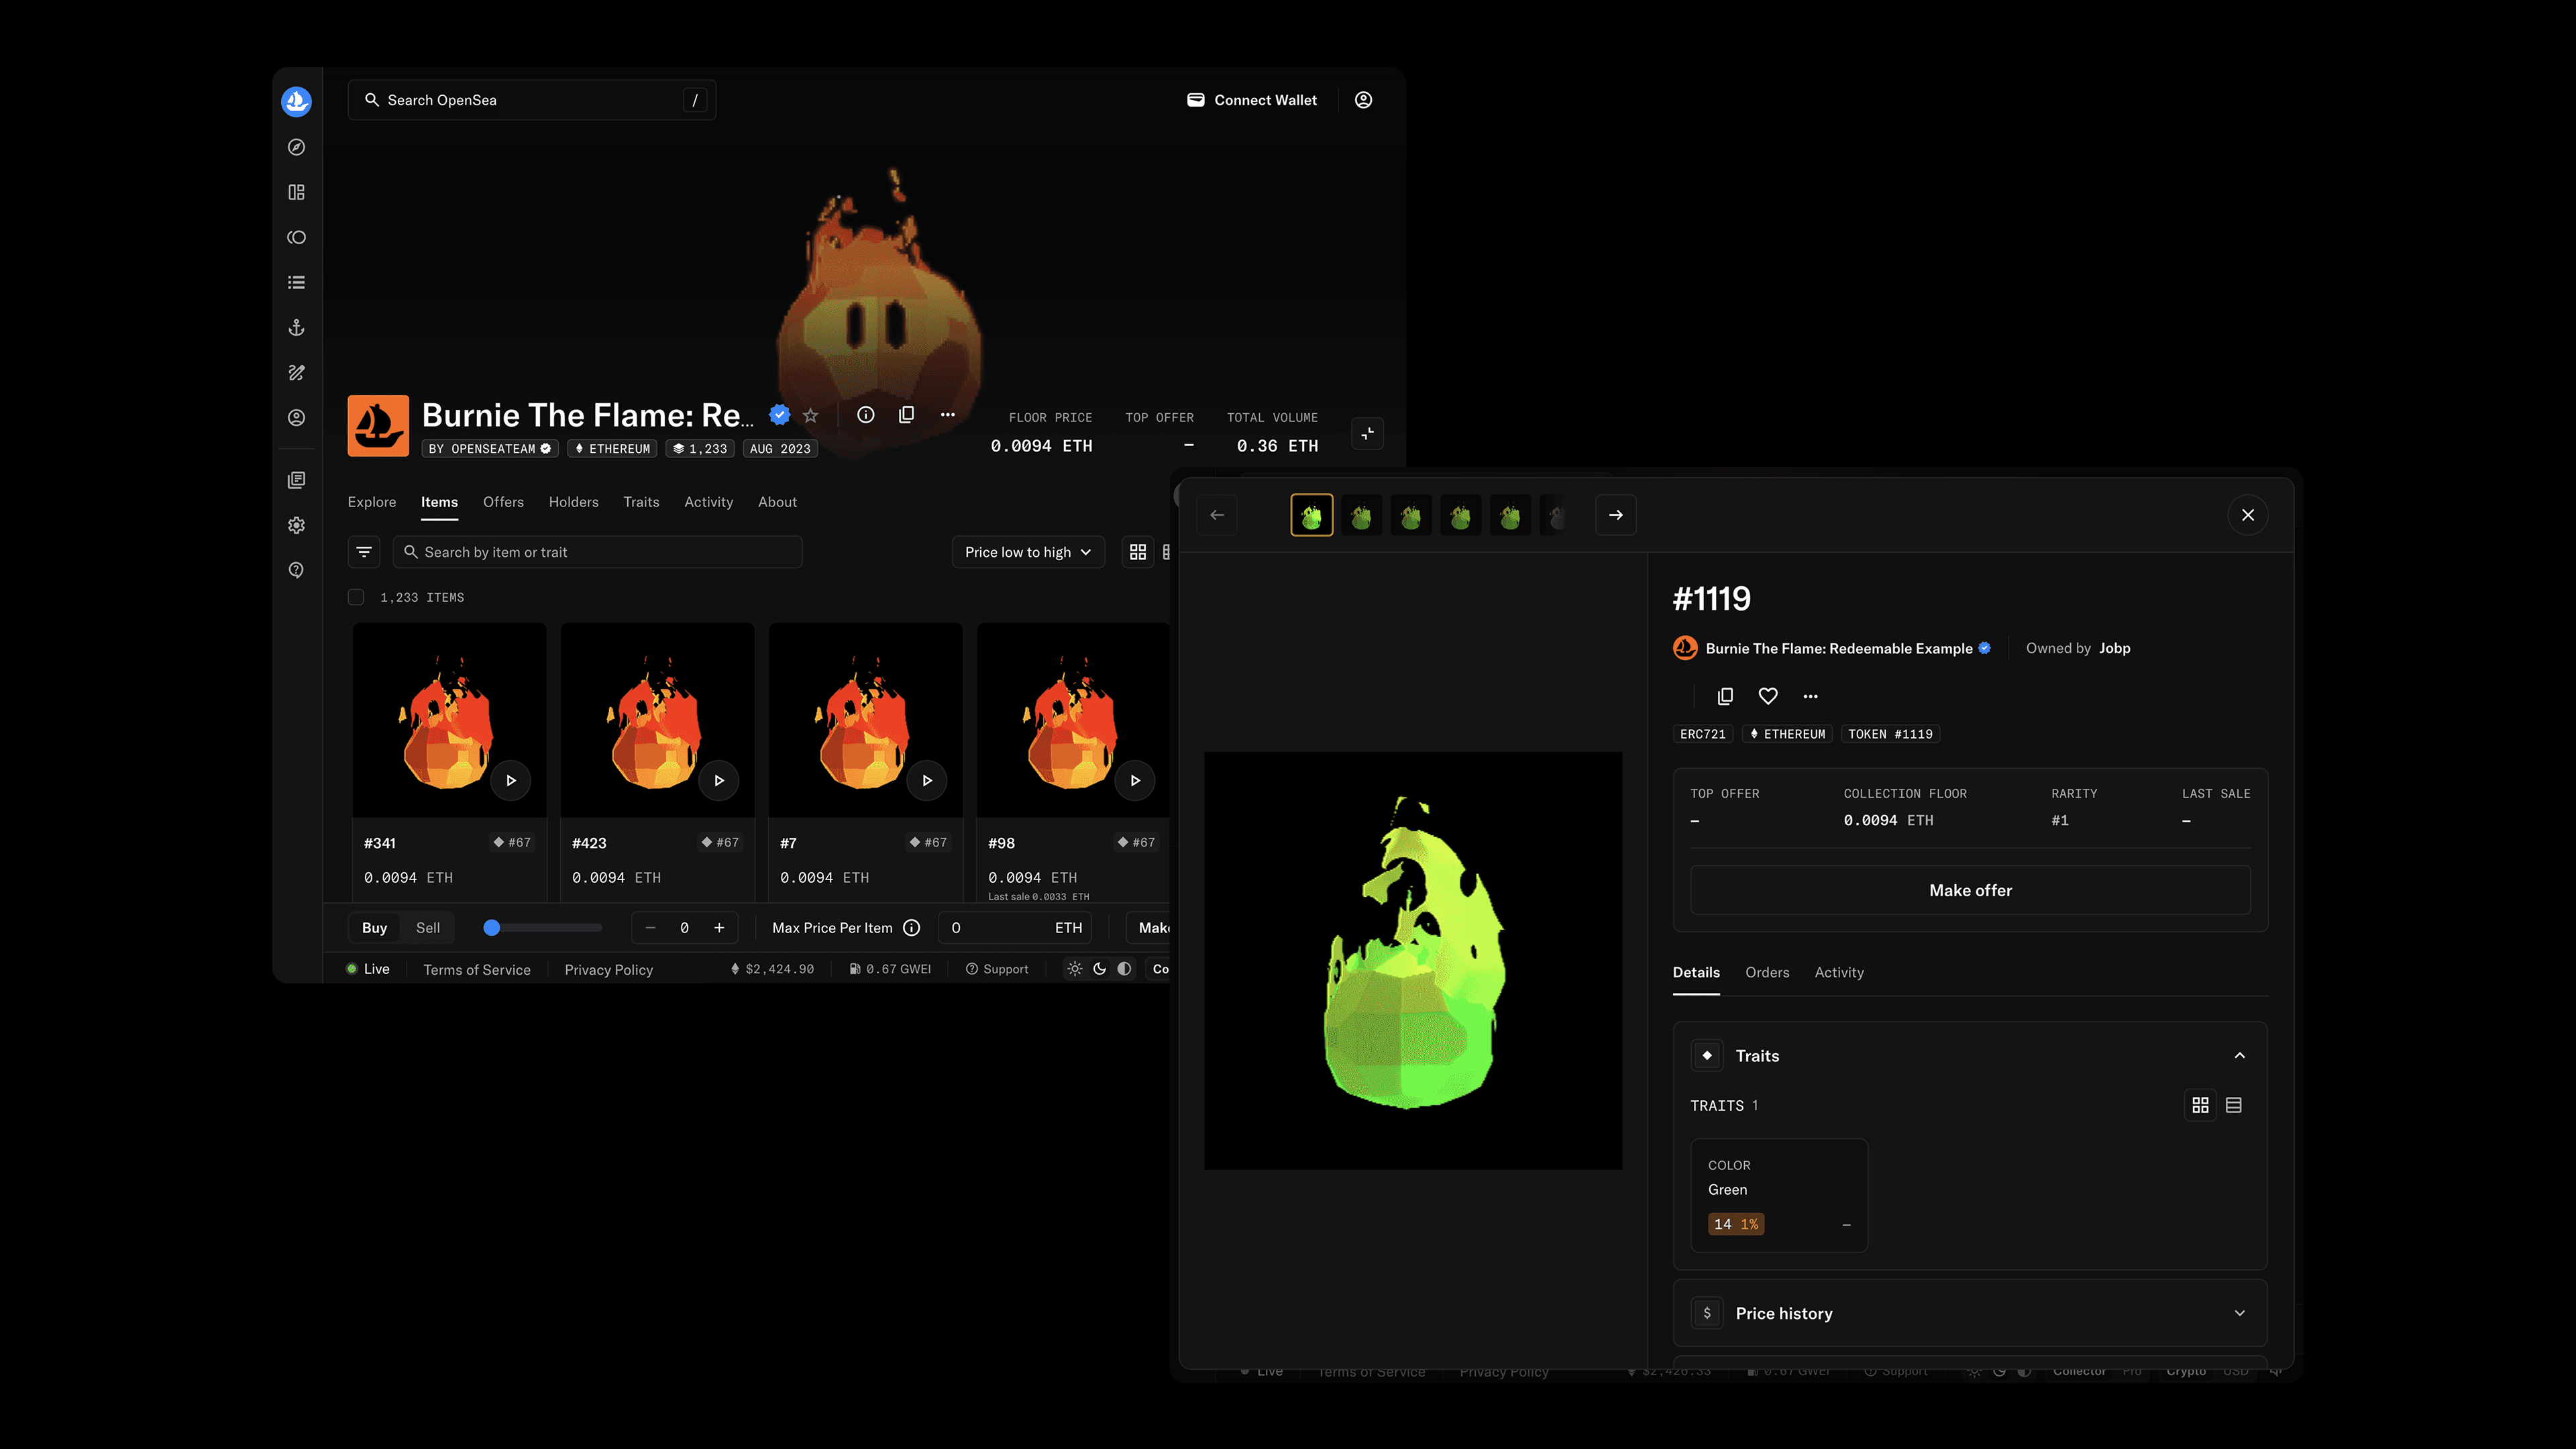The image size is (2576, 1449).
Task: Select the Details tab in item panel
Action: coord(1696,972)
